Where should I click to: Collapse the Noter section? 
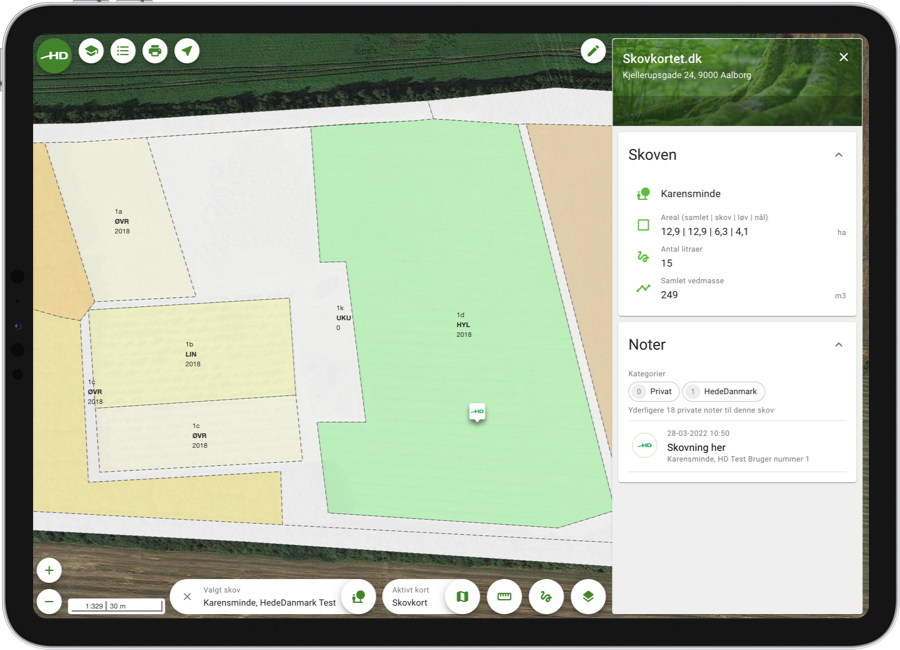click(839, 345)
